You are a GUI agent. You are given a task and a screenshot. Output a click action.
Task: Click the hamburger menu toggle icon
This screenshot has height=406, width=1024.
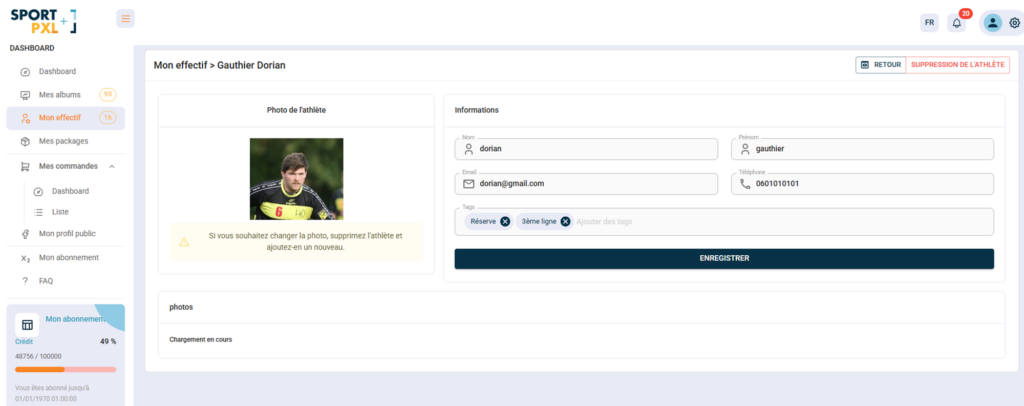point(125,18)
